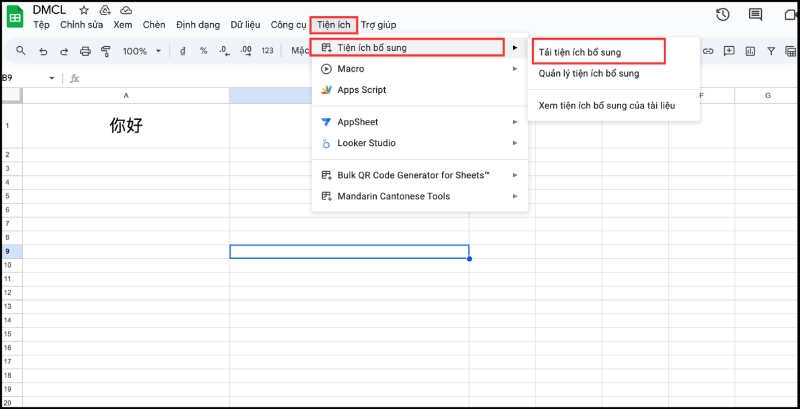Select the row 1 header
The image size is (800, 409).
11,125
